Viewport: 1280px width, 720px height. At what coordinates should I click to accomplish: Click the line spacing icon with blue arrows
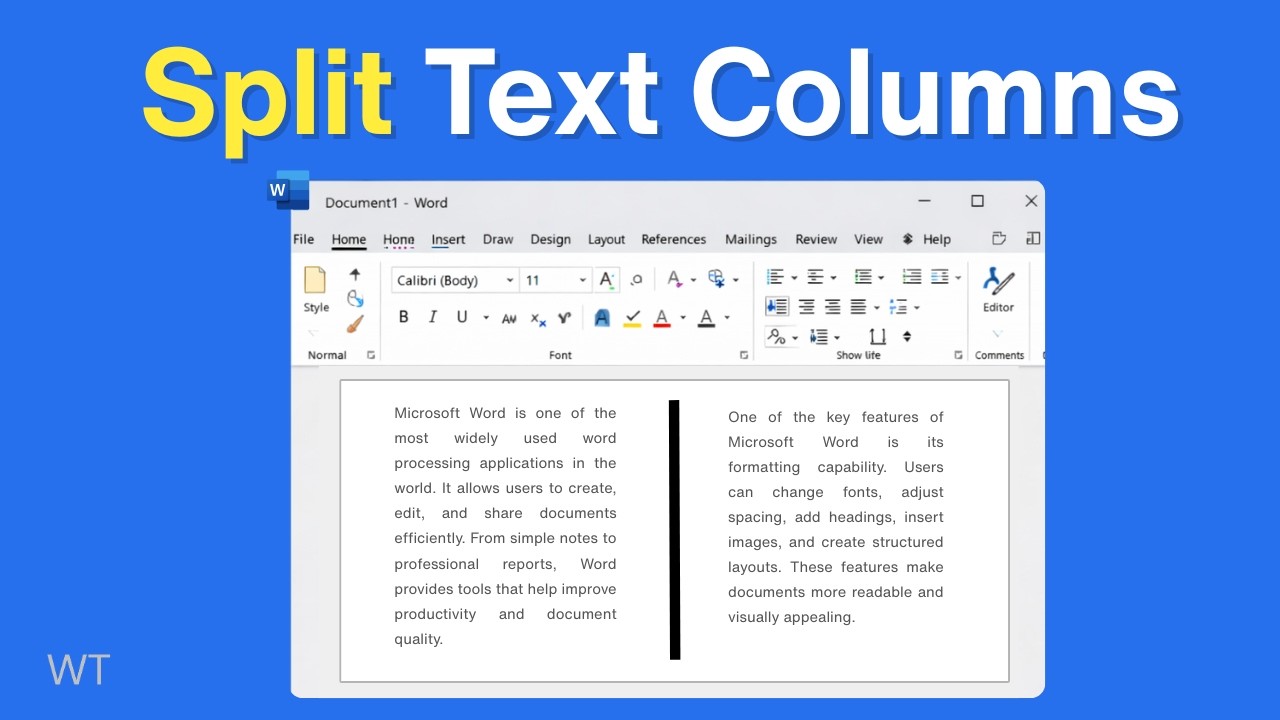898,307
